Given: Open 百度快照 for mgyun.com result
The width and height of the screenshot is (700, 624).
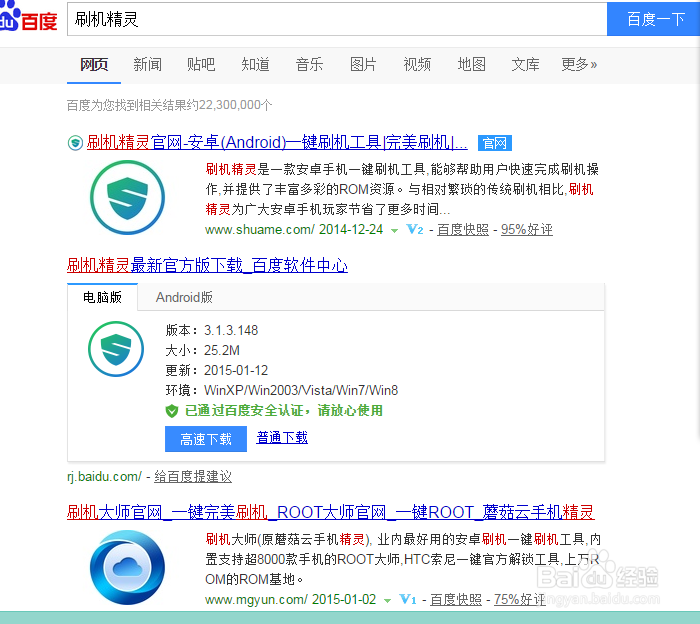Looking at the screenshot, I should (456, 599).
